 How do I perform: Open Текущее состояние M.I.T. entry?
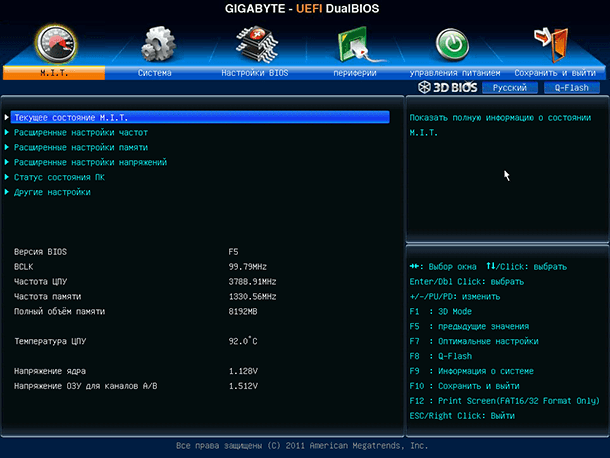pos(200,117)
